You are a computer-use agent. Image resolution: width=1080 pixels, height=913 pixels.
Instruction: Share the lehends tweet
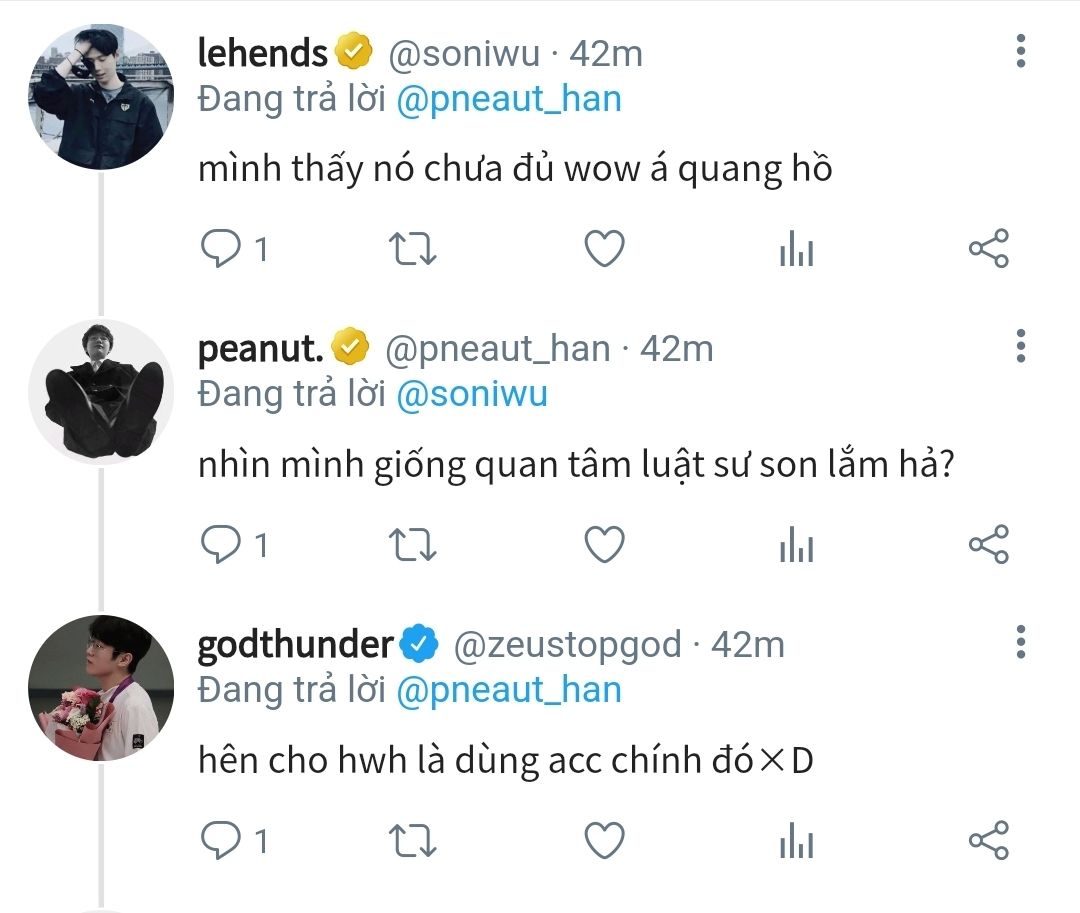tap(989, 249)
